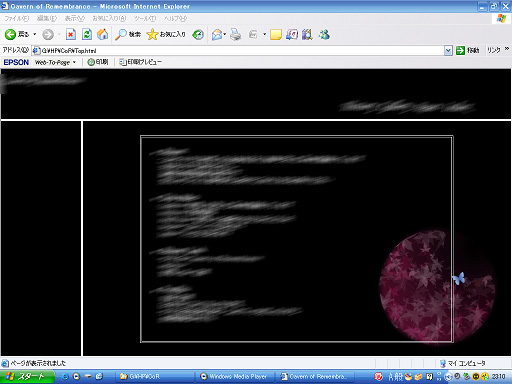Click the green Go button
The image size is (512, 384).
(468, 50)
